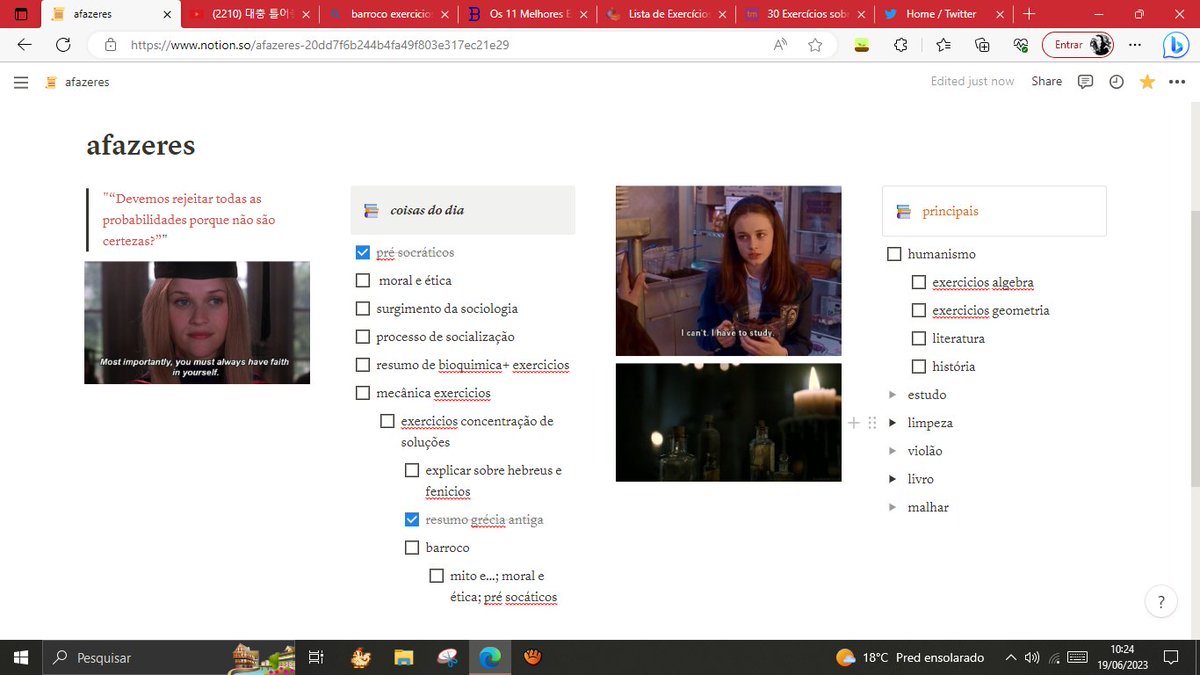Open Task View in the taskbar
Image resolution: width=1200 pixels, height=675 pixels.
point(316,657)
